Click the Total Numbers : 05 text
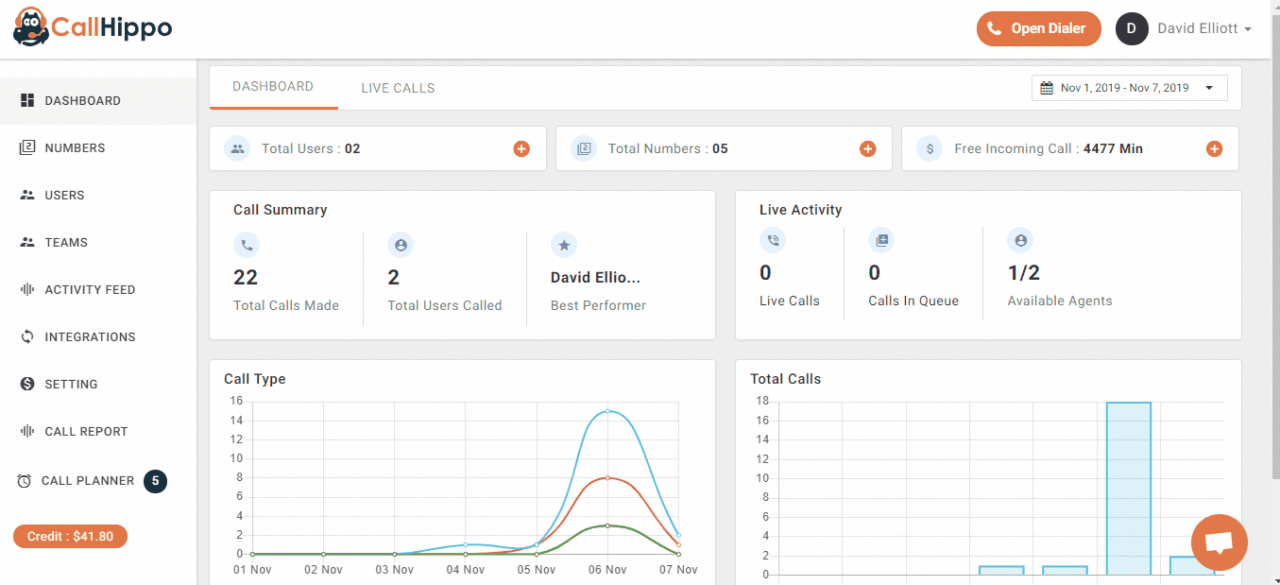This screenshot has width=1280, height=585. (x=668, y=148)
